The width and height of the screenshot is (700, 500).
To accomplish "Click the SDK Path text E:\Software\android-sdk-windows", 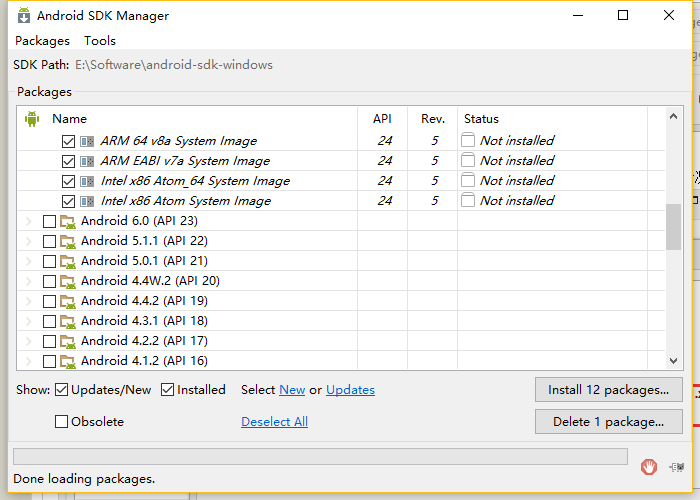I will tap(174, 65).
